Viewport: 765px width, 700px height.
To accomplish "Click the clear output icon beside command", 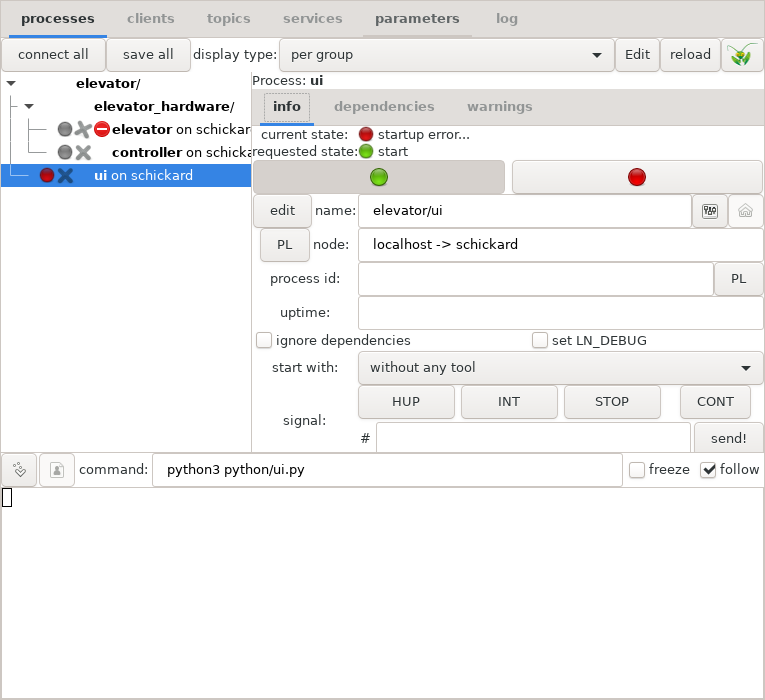I will (x=20, y=470).
